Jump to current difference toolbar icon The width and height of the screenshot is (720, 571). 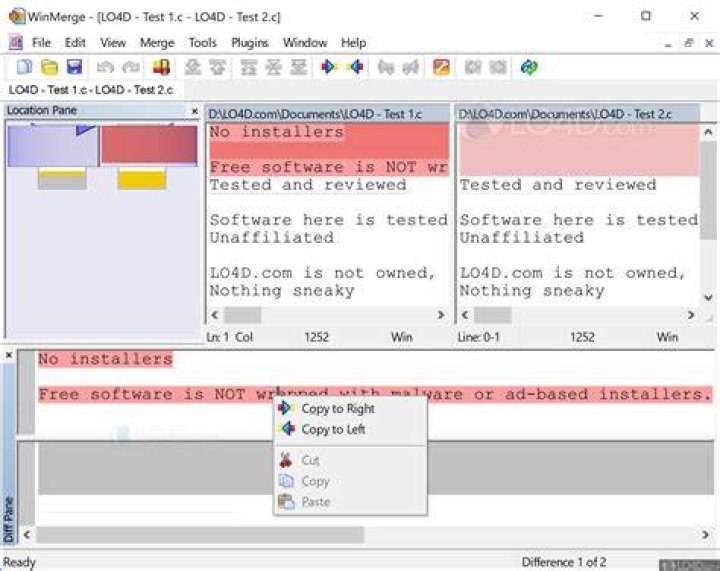coord(274,67)
